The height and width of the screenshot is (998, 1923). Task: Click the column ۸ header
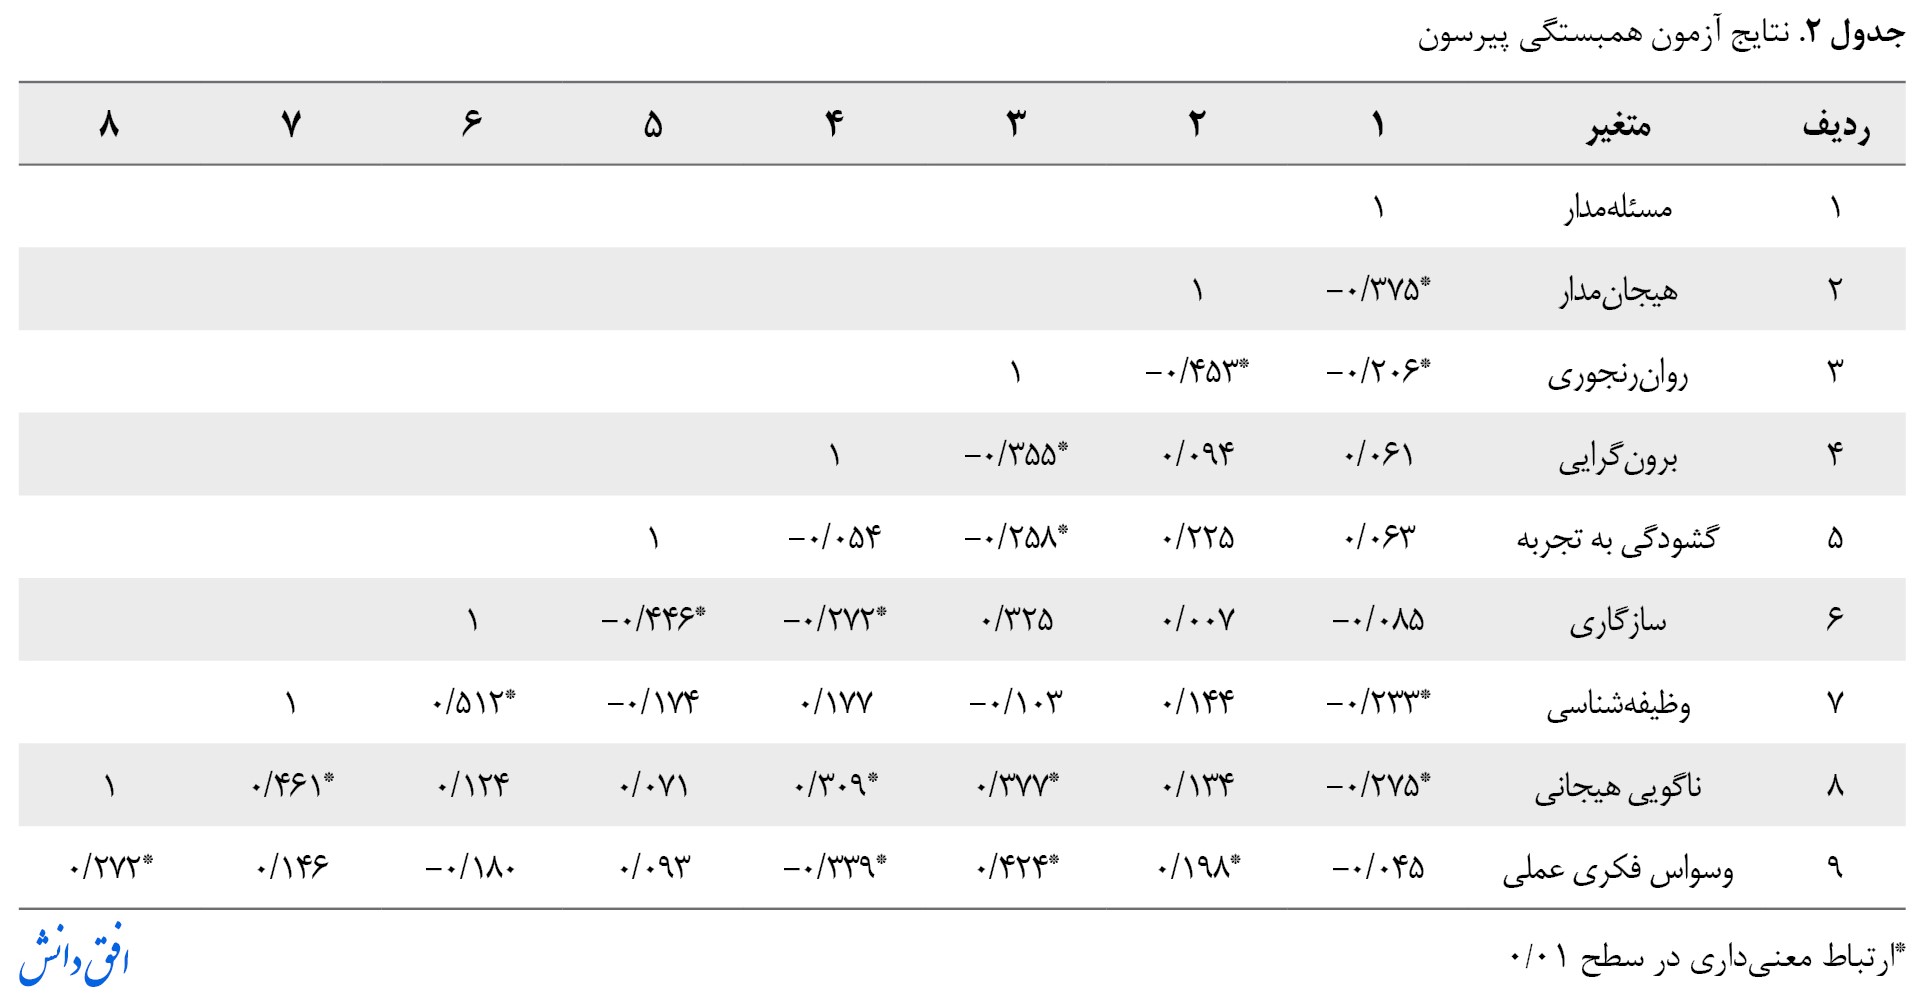coord(109,125)
